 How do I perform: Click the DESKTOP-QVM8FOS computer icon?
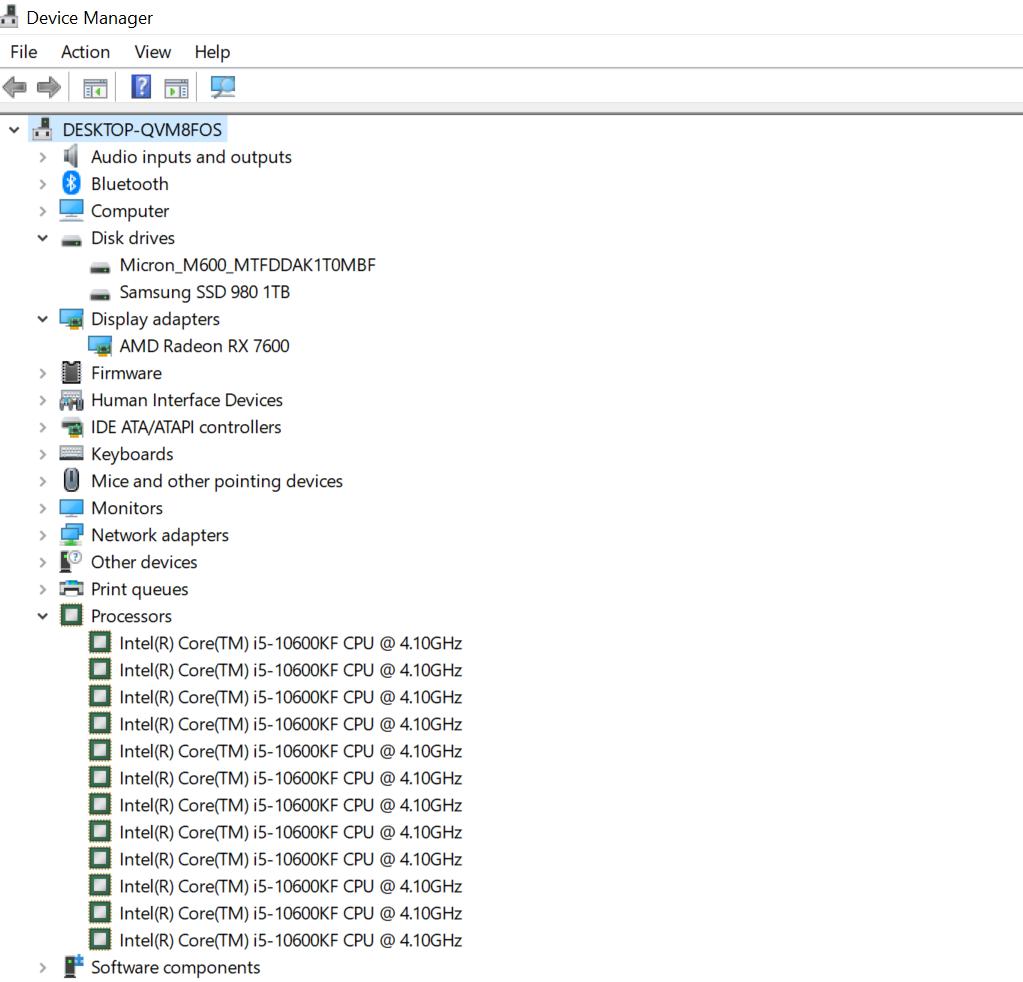42,129
